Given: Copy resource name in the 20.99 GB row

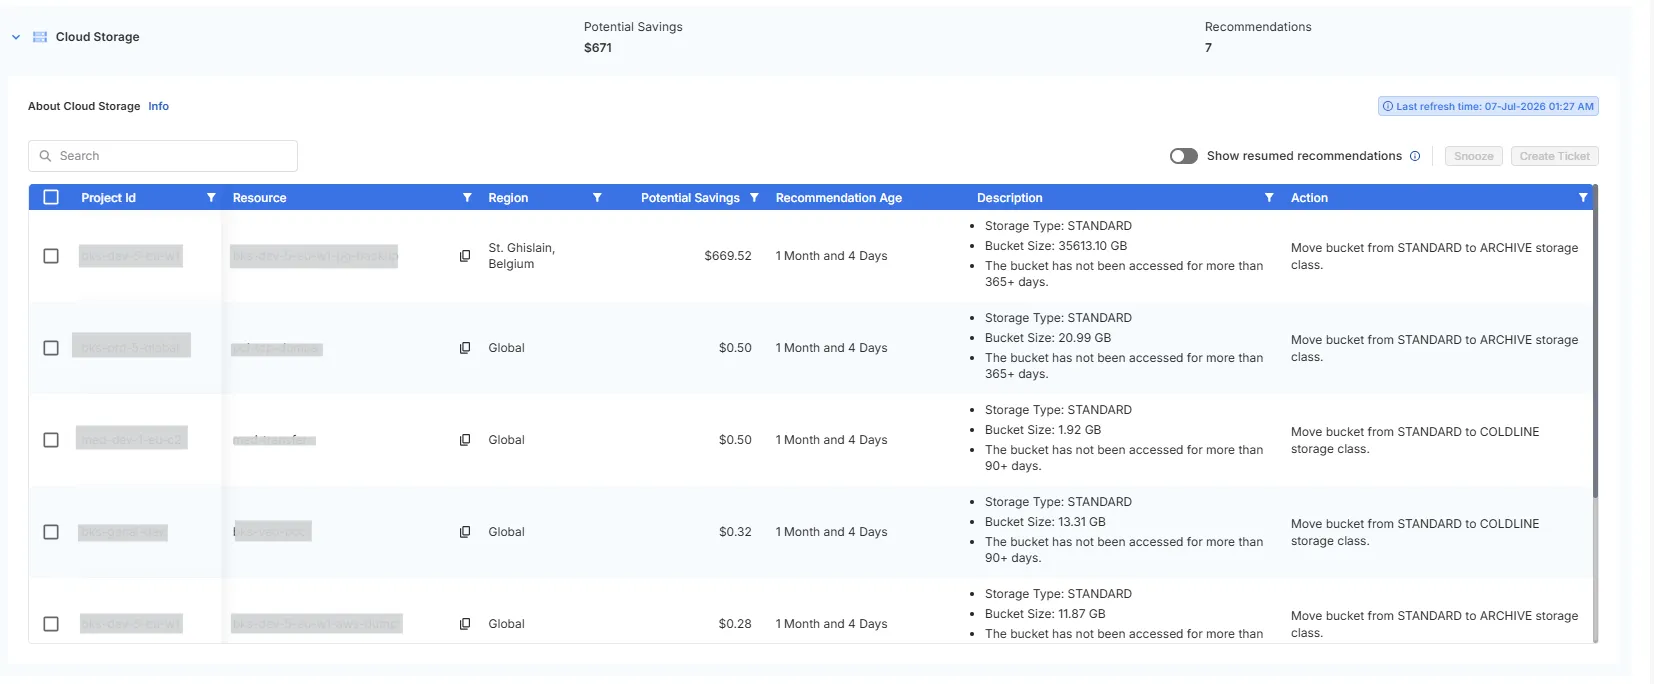Looking at the screenshot, I should [x=465, y=348].
